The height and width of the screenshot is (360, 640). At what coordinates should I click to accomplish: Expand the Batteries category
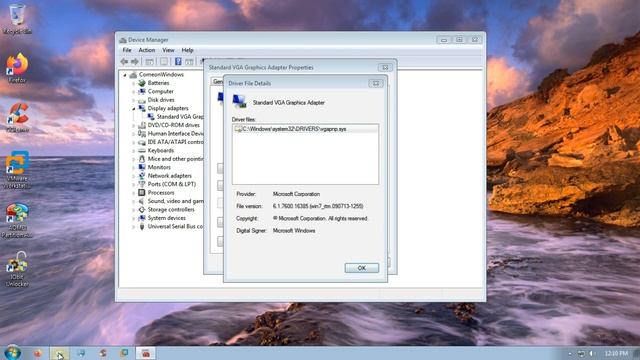[133, 83]
